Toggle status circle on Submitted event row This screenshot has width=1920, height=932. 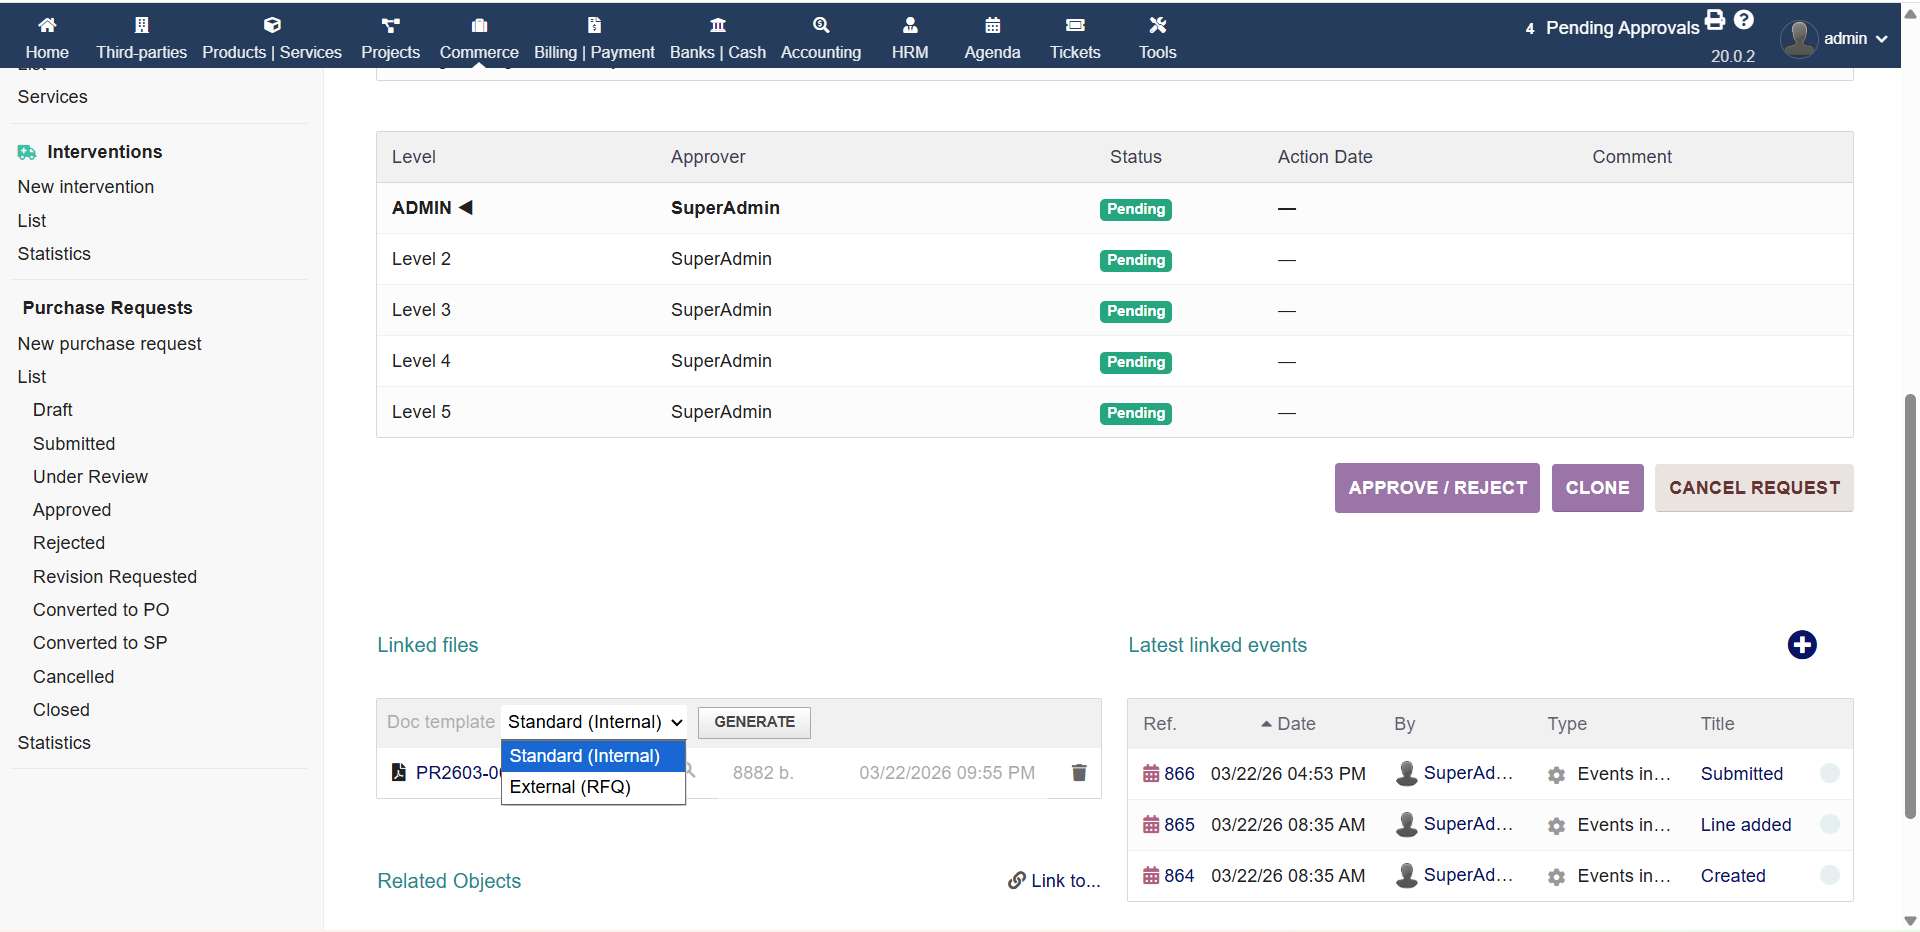[1830, 773]
